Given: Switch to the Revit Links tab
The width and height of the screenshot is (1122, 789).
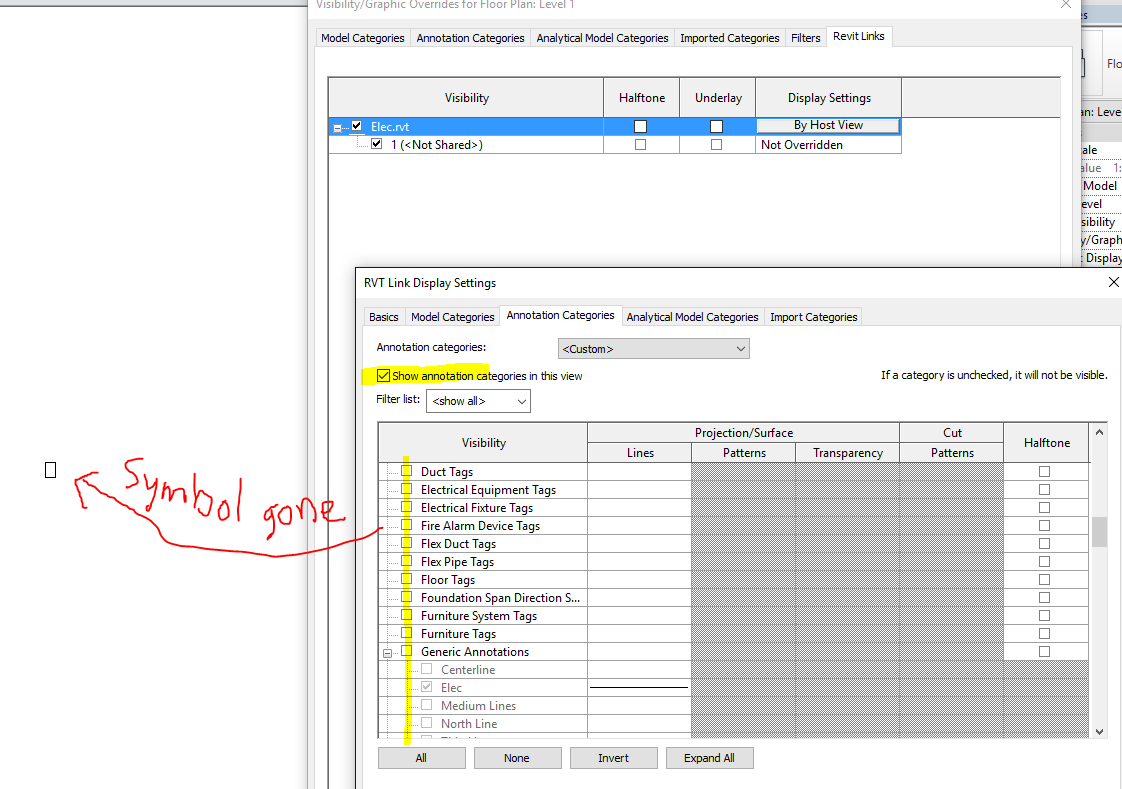Looking at the screenshot, I should tap(858, 36).
